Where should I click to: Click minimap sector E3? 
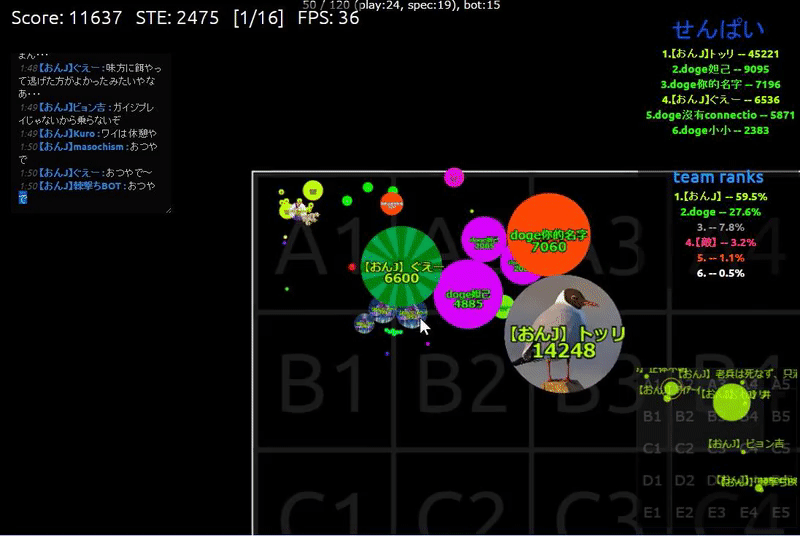click(716, 512)
